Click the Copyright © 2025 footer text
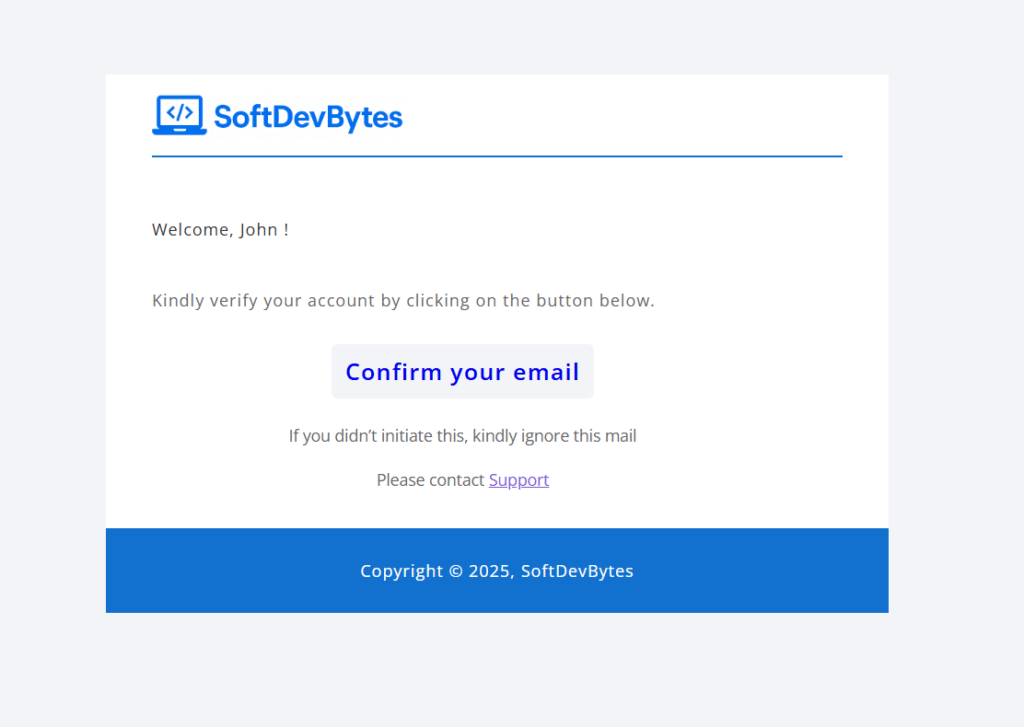The image size is (1024, 727). 496,571
